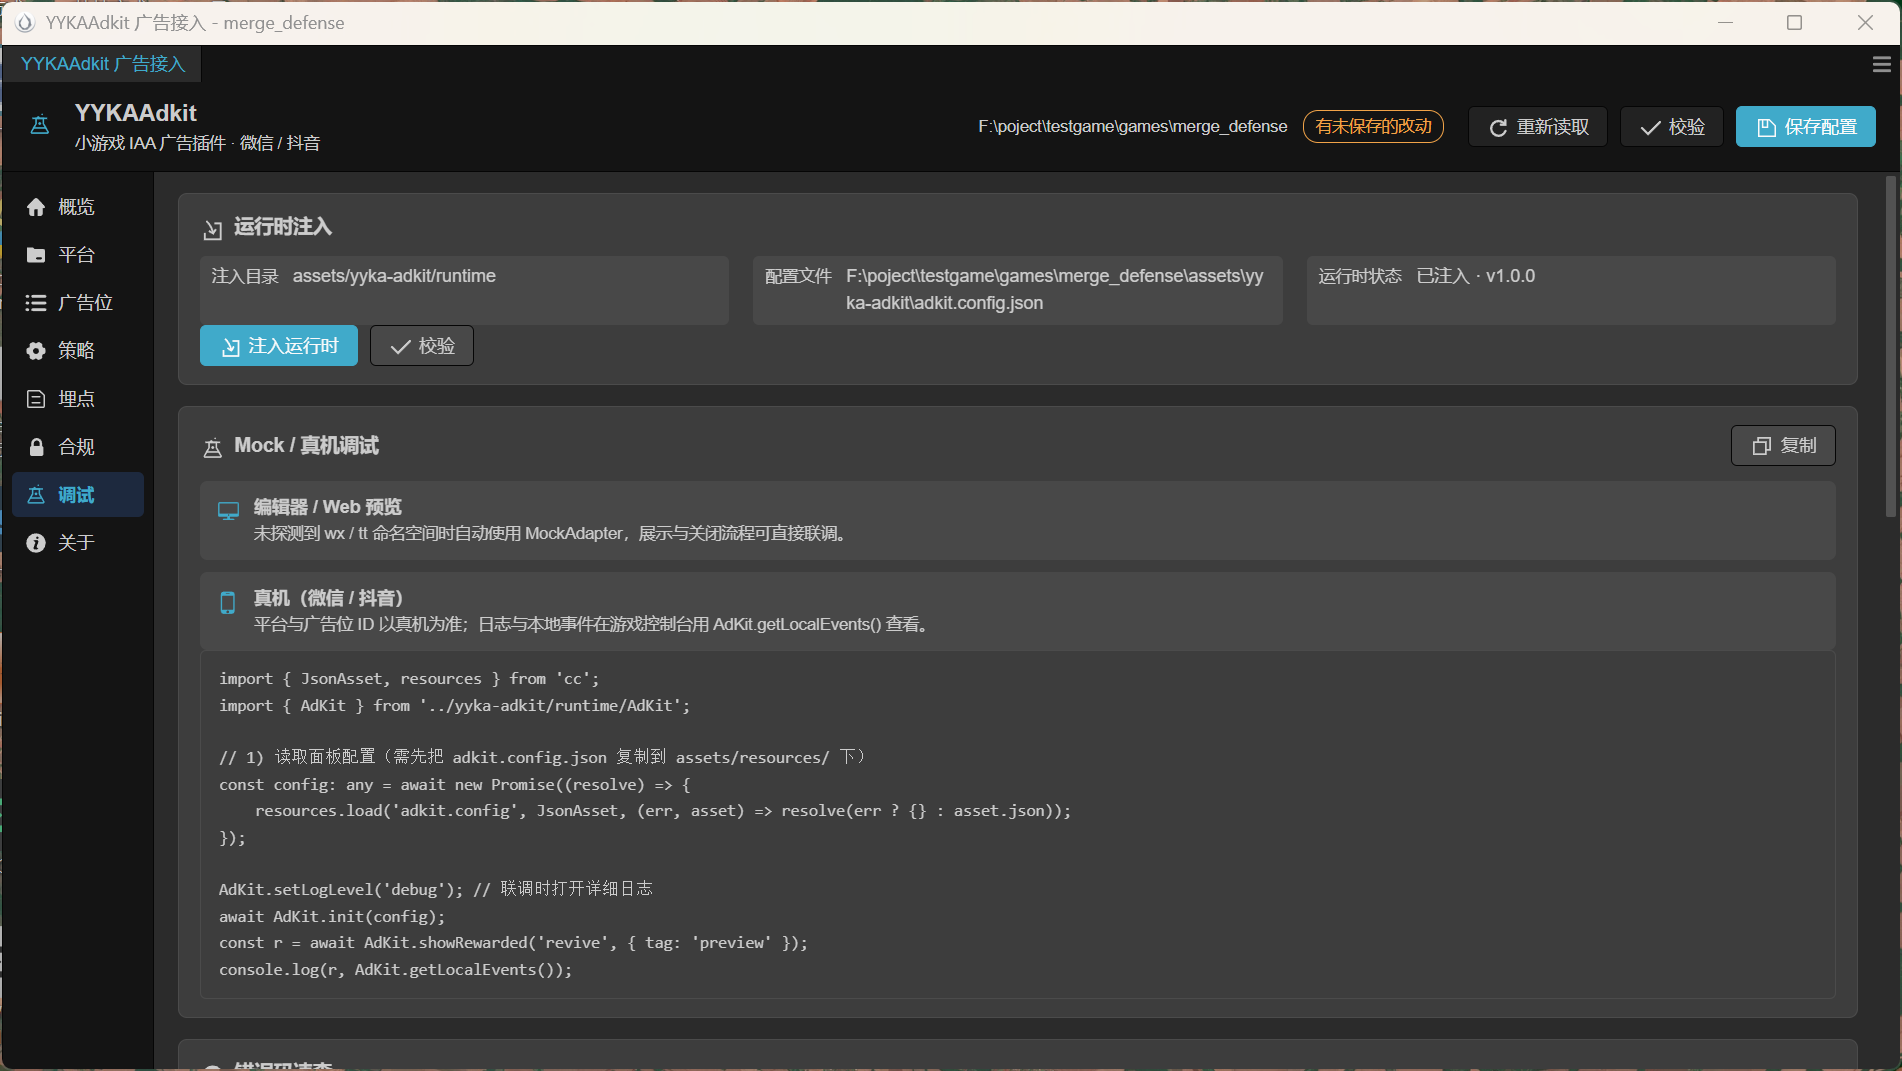This screenshot has width=1902, height=1071.
Task: Click the home icon beside 概览
Action: click(x=36, y=207)
